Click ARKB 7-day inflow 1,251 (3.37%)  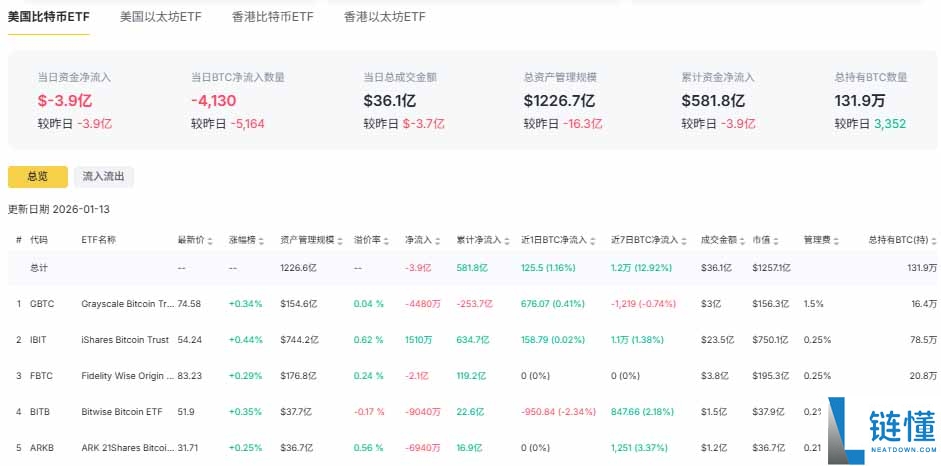639,448
